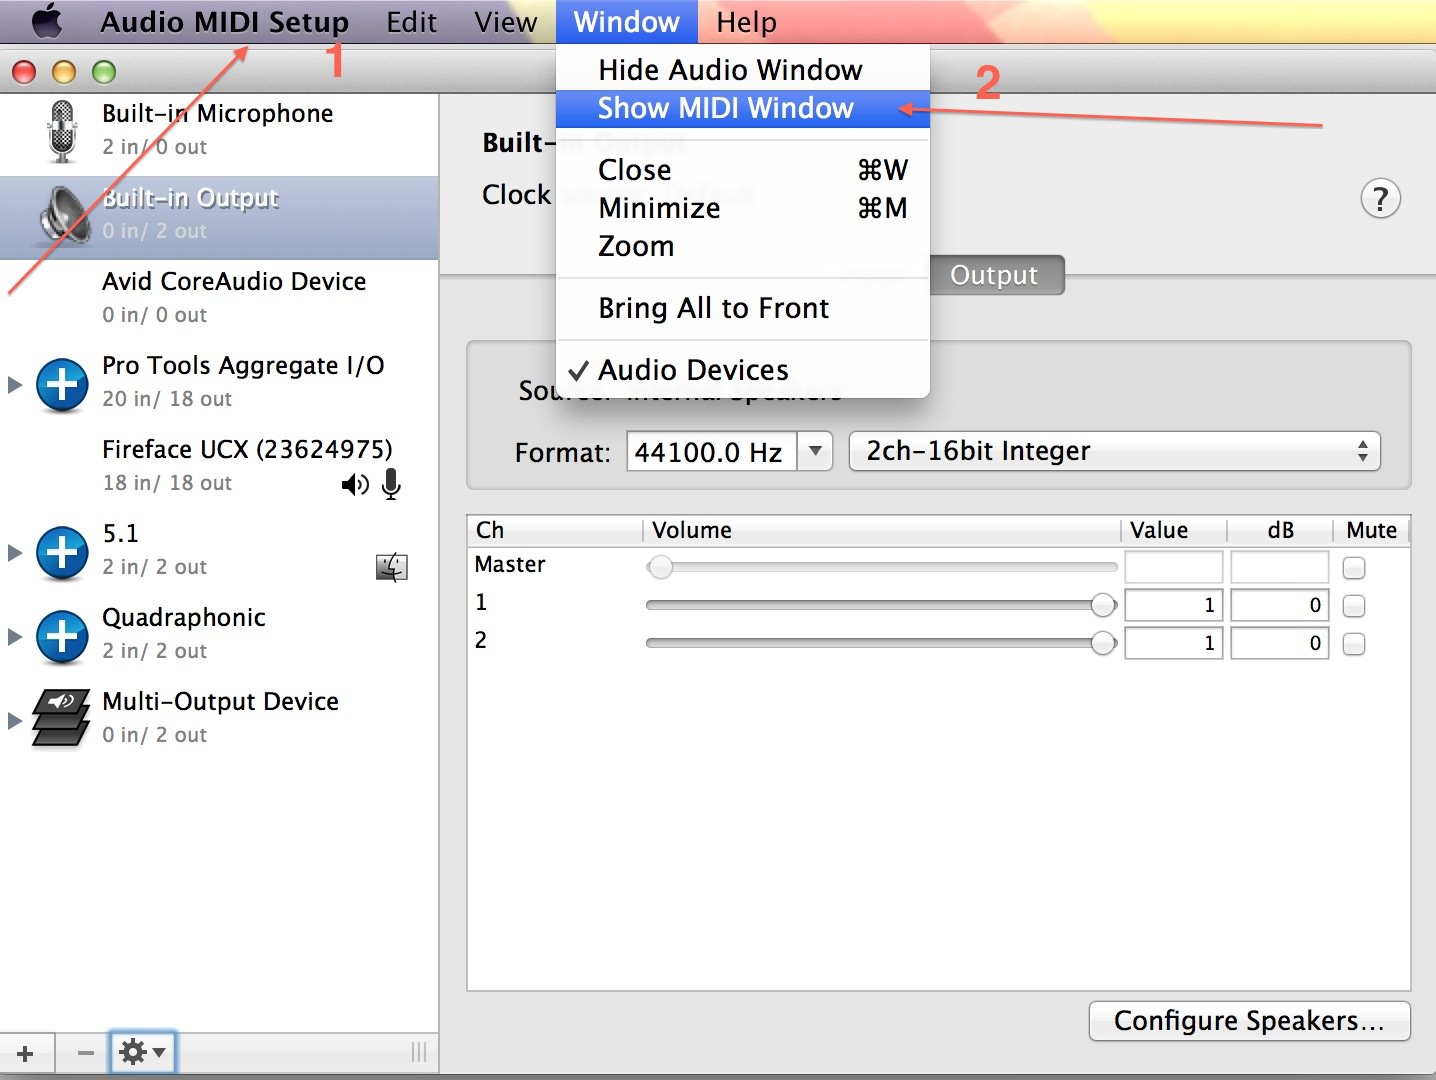Click the channel 2 volume slider

tap(882, 644)
